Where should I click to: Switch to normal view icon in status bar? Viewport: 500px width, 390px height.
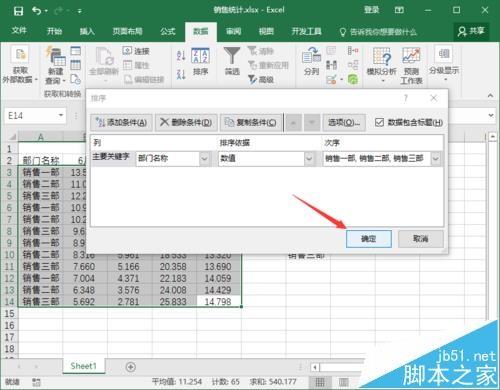(320, 382)
